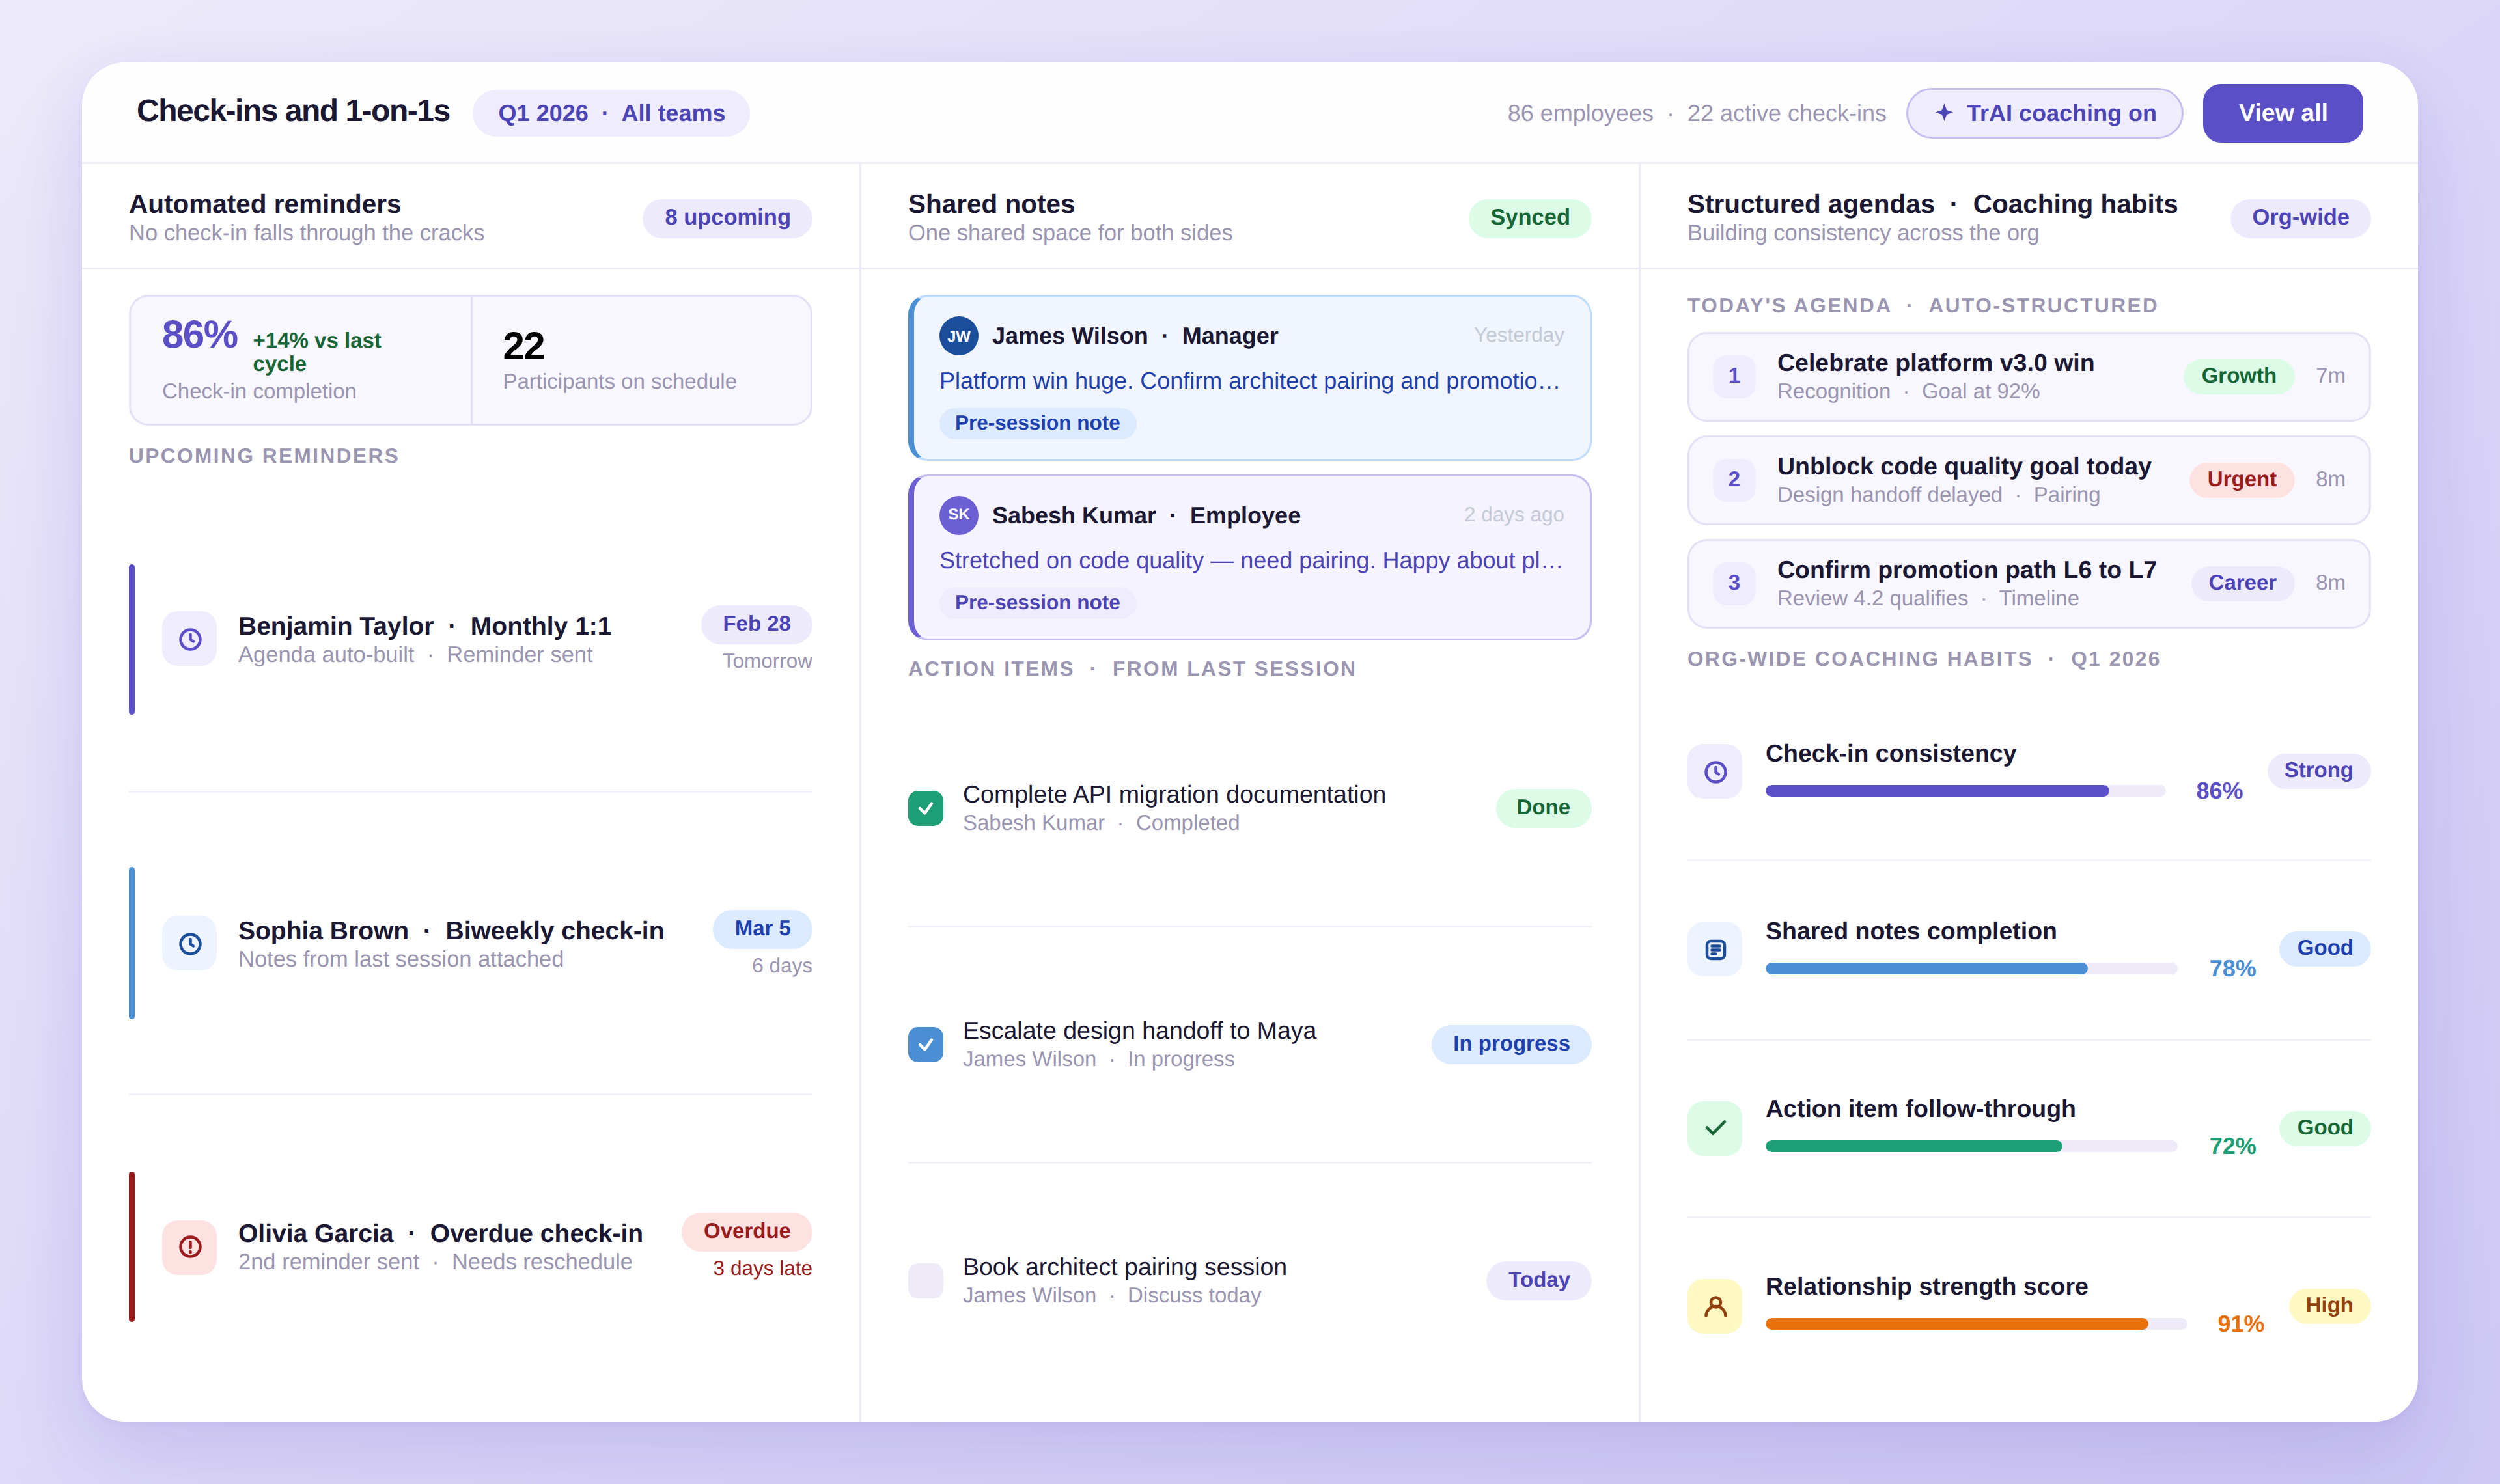Open 8 upcoming reminders pill
The height and width of the screenshot is (1484, 2500).
point(727,217)
